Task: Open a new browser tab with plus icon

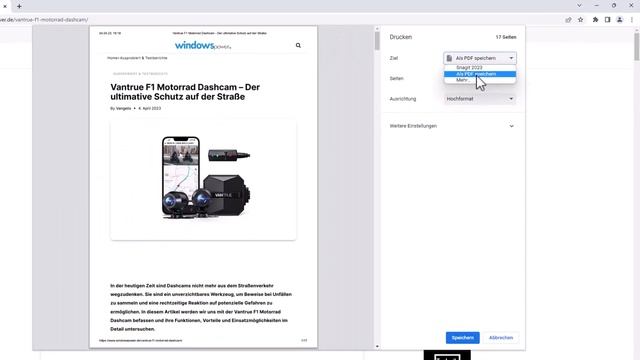Action: pyautogui.click(x=19, y=6)
